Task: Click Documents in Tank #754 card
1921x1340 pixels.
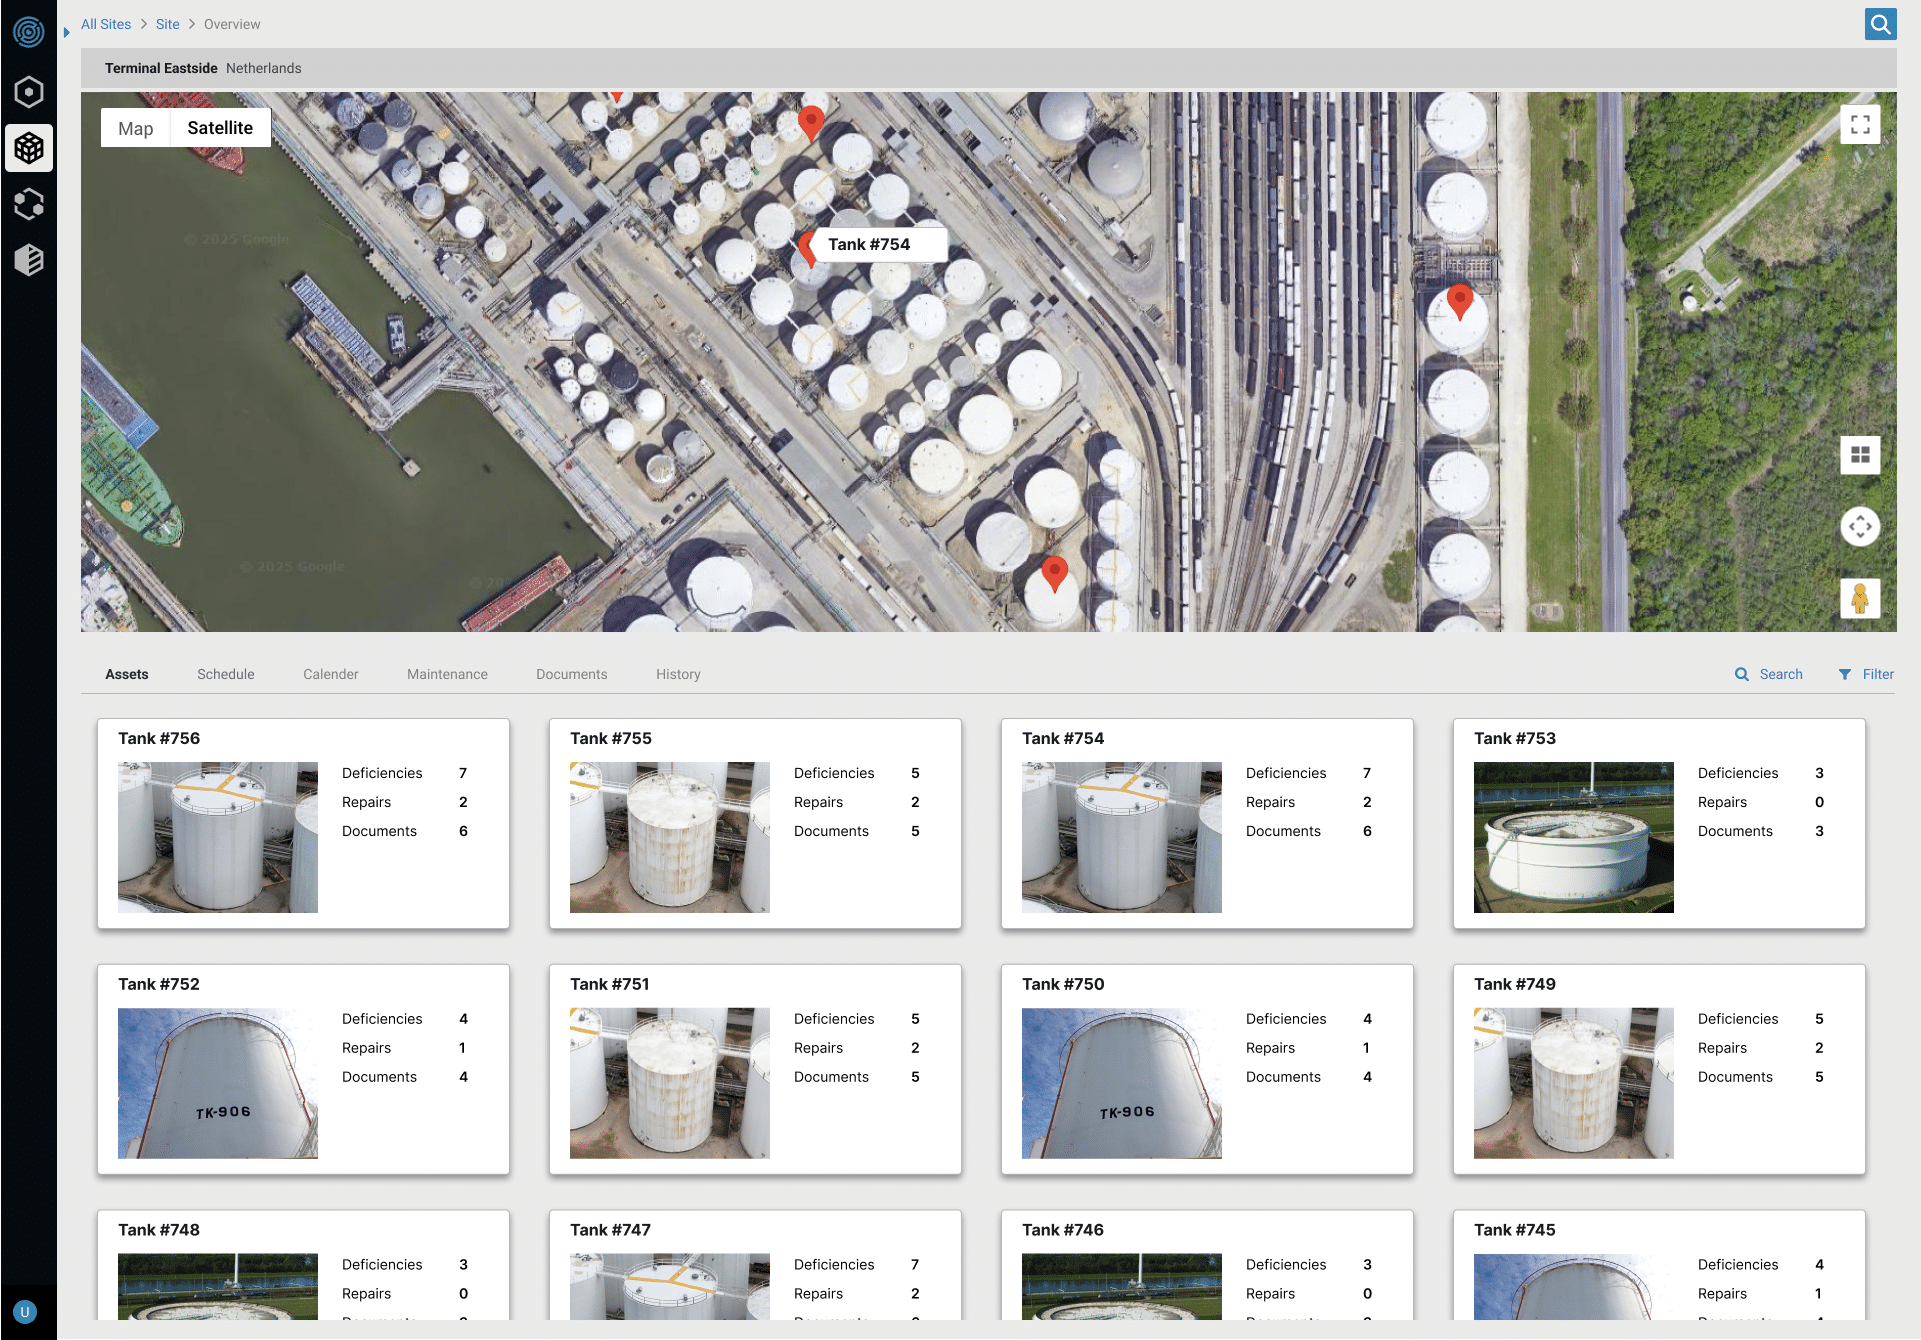Action: coord(1283,831)
